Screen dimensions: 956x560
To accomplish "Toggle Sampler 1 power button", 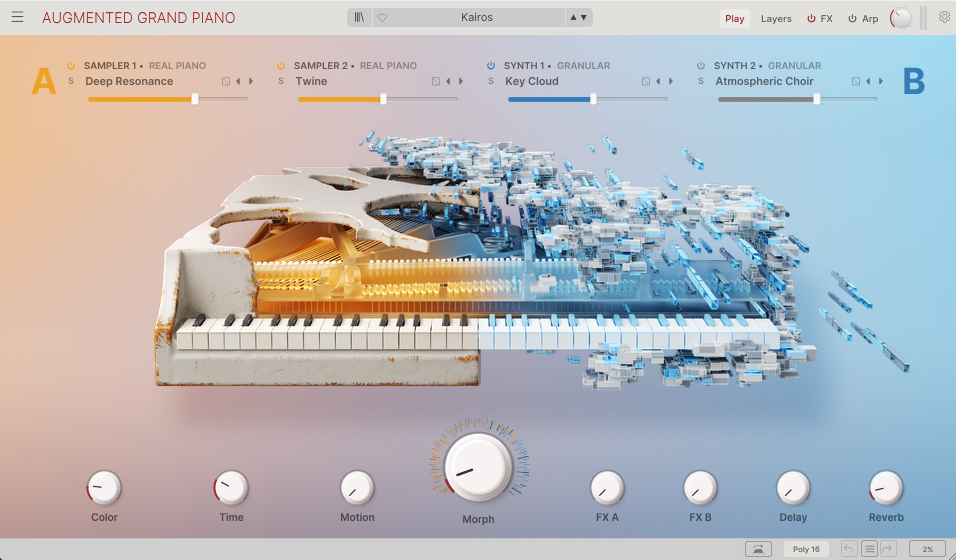I will pyautogui.click(x=71, y=65).
